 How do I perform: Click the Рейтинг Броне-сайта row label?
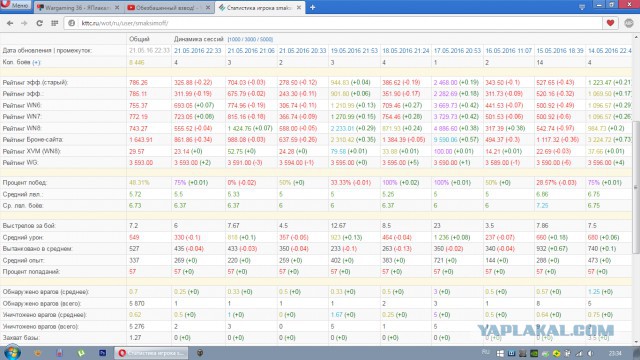coord(33,140)
